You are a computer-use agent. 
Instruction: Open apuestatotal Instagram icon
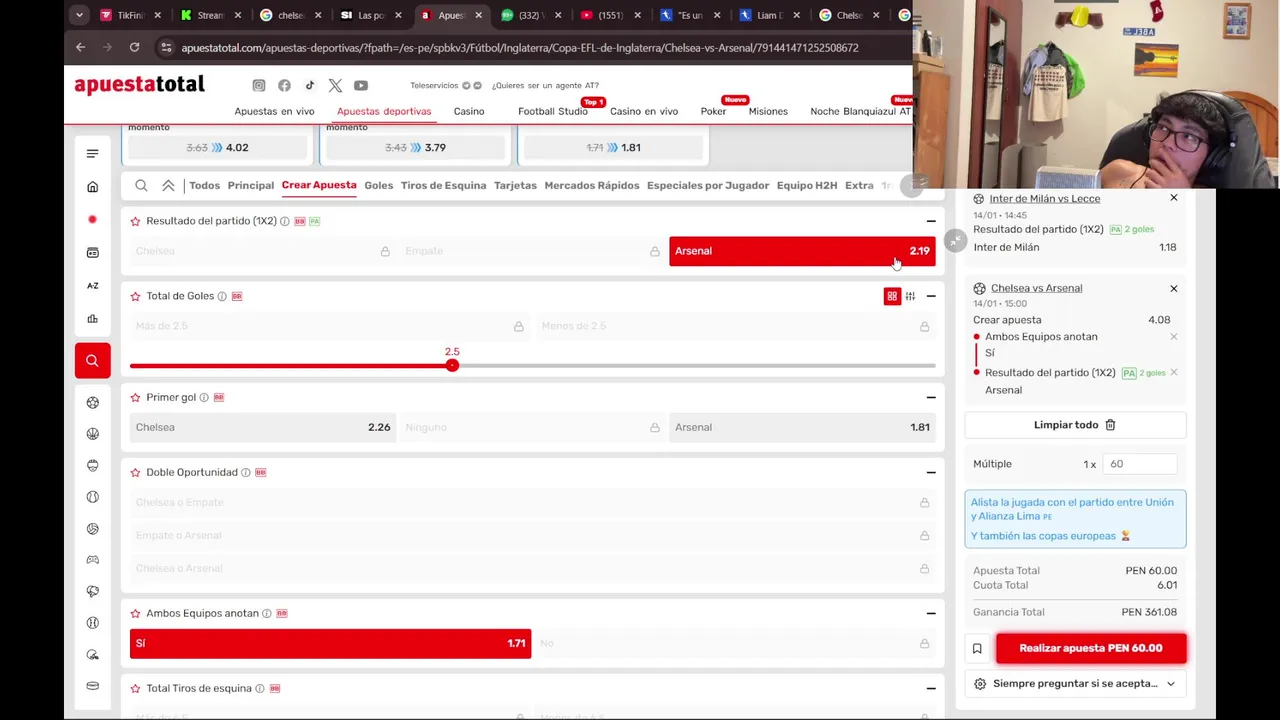(259, 85)
